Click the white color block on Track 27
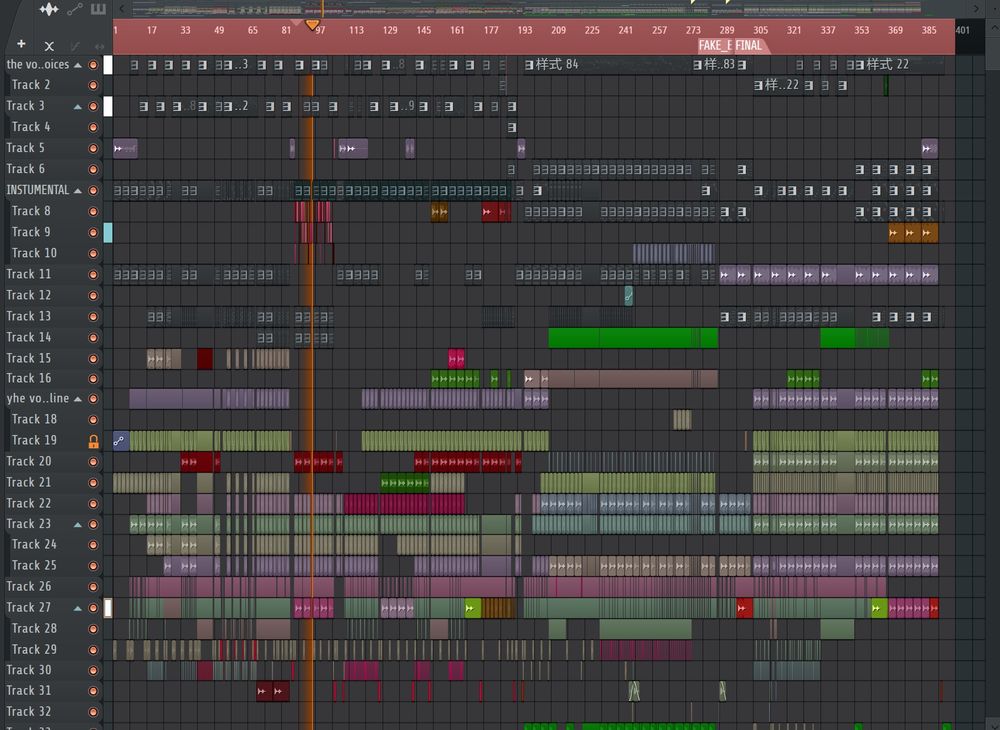The image size is (1000, 730). (x=108, y=608)
